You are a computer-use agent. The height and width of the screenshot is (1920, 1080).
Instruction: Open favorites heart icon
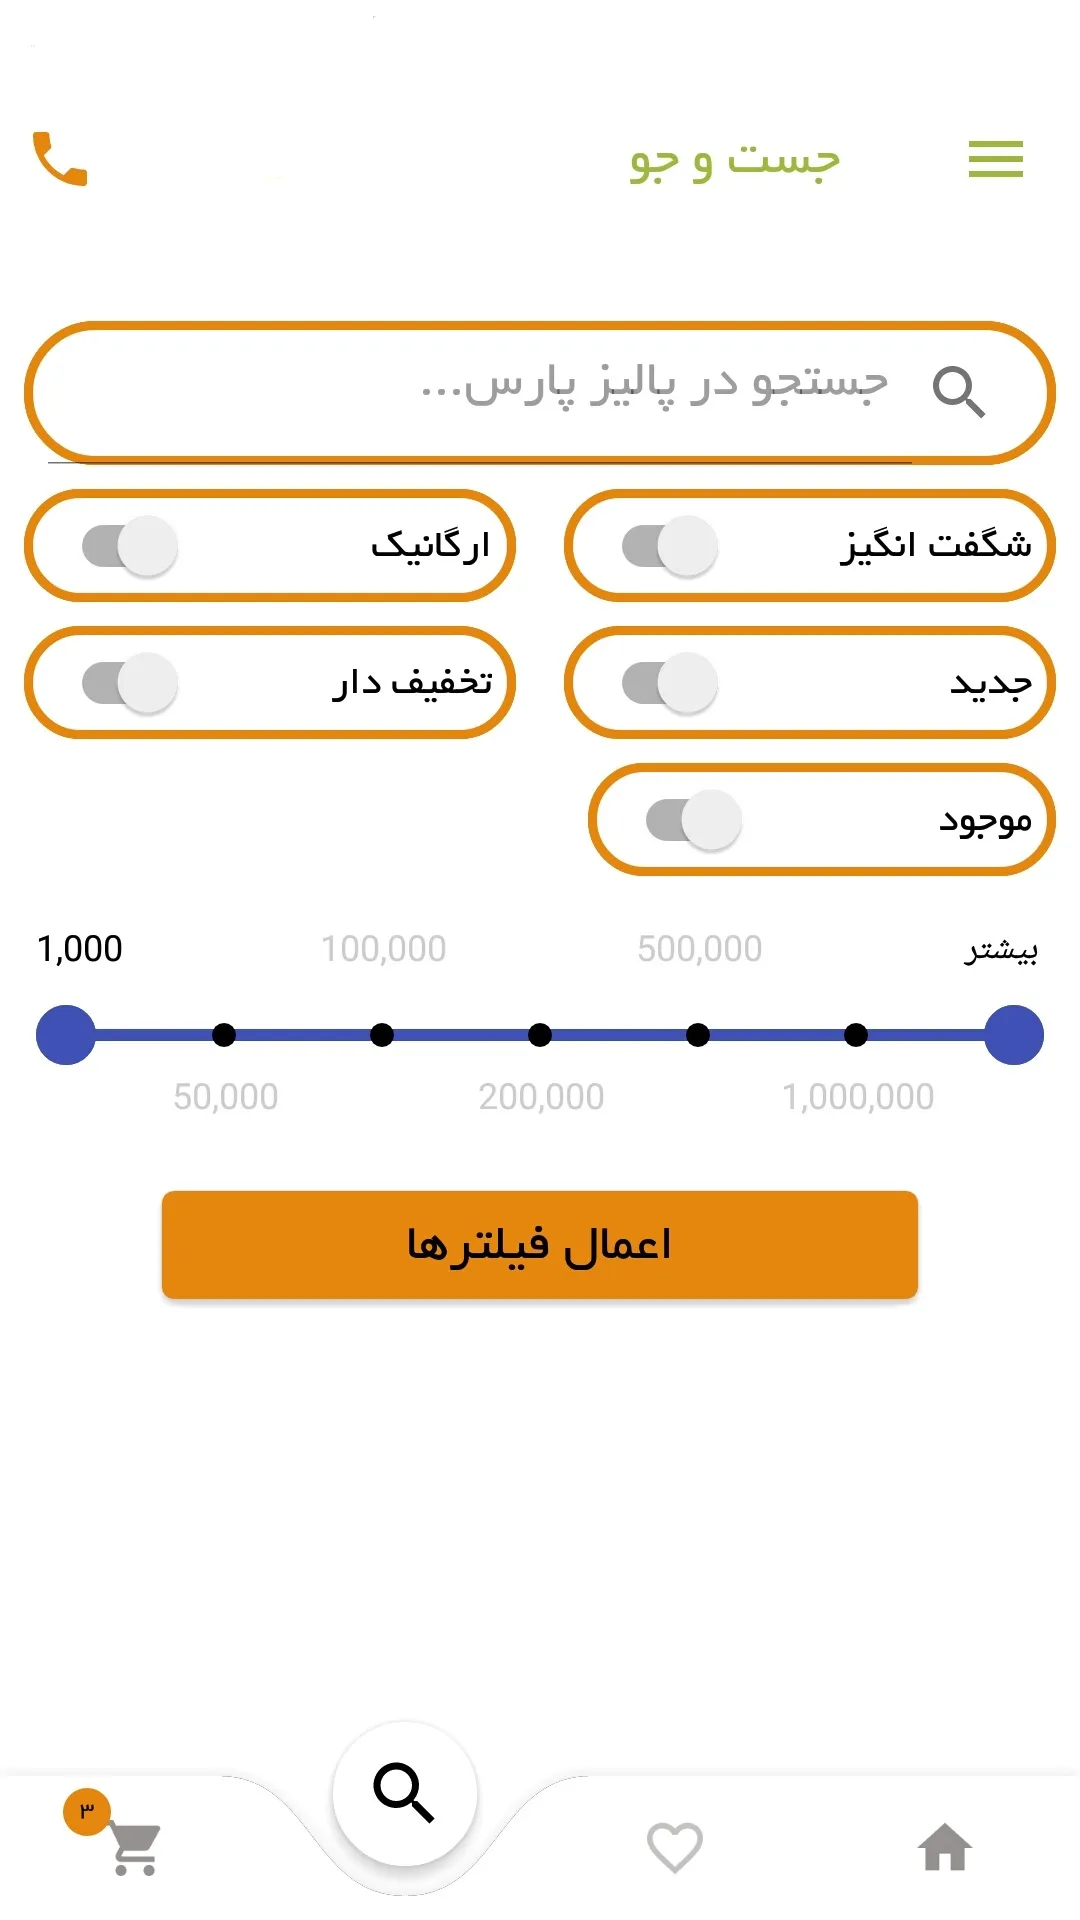pos(675,1847)
